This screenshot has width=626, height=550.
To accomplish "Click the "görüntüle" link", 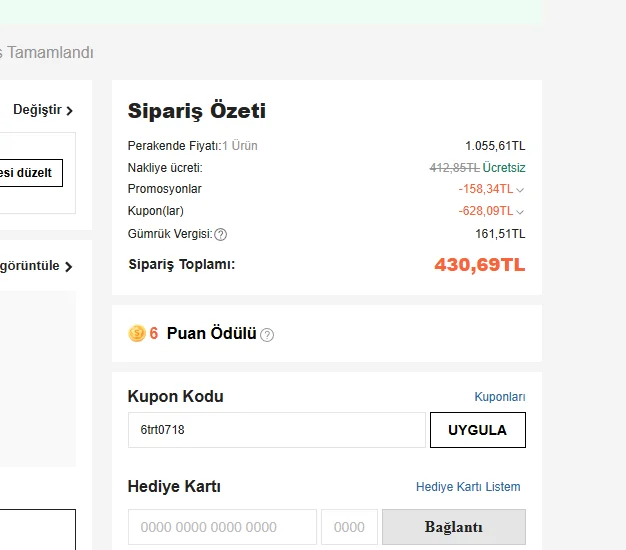I will 36,267.
